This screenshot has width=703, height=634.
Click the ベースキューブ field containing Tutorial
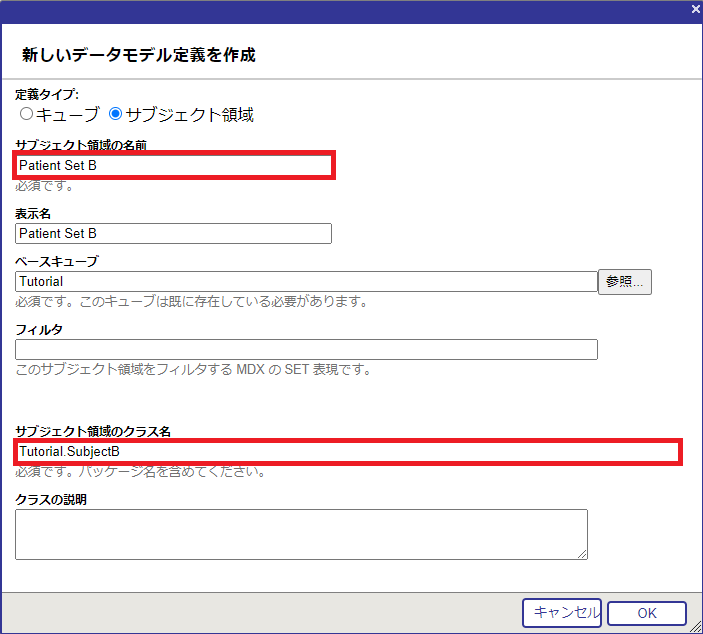(306, 282)
